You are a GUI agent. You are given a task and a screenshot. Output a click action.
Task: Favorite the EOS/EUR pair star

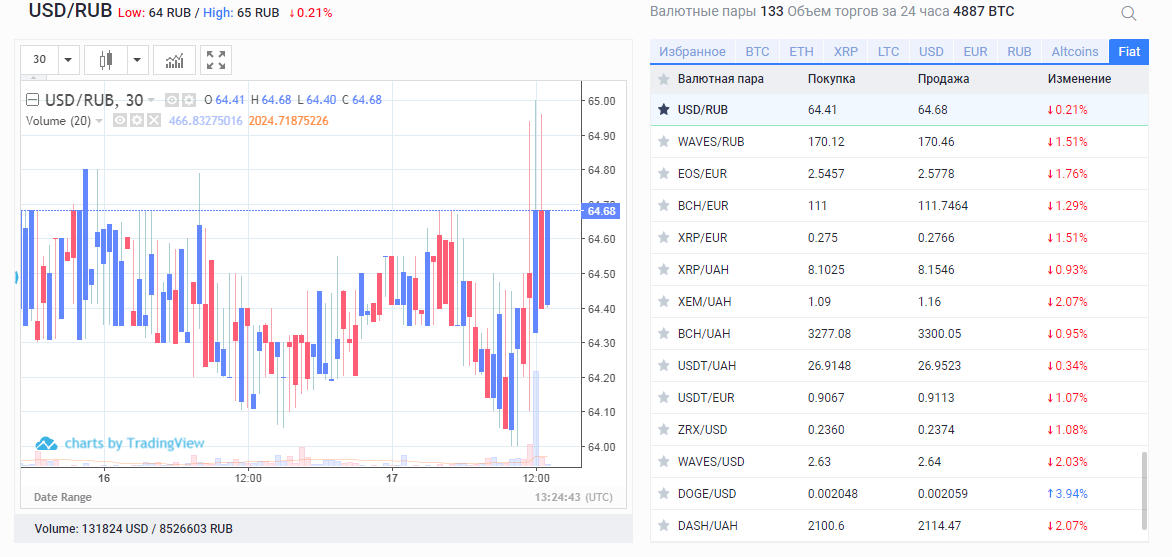point(663,173)
